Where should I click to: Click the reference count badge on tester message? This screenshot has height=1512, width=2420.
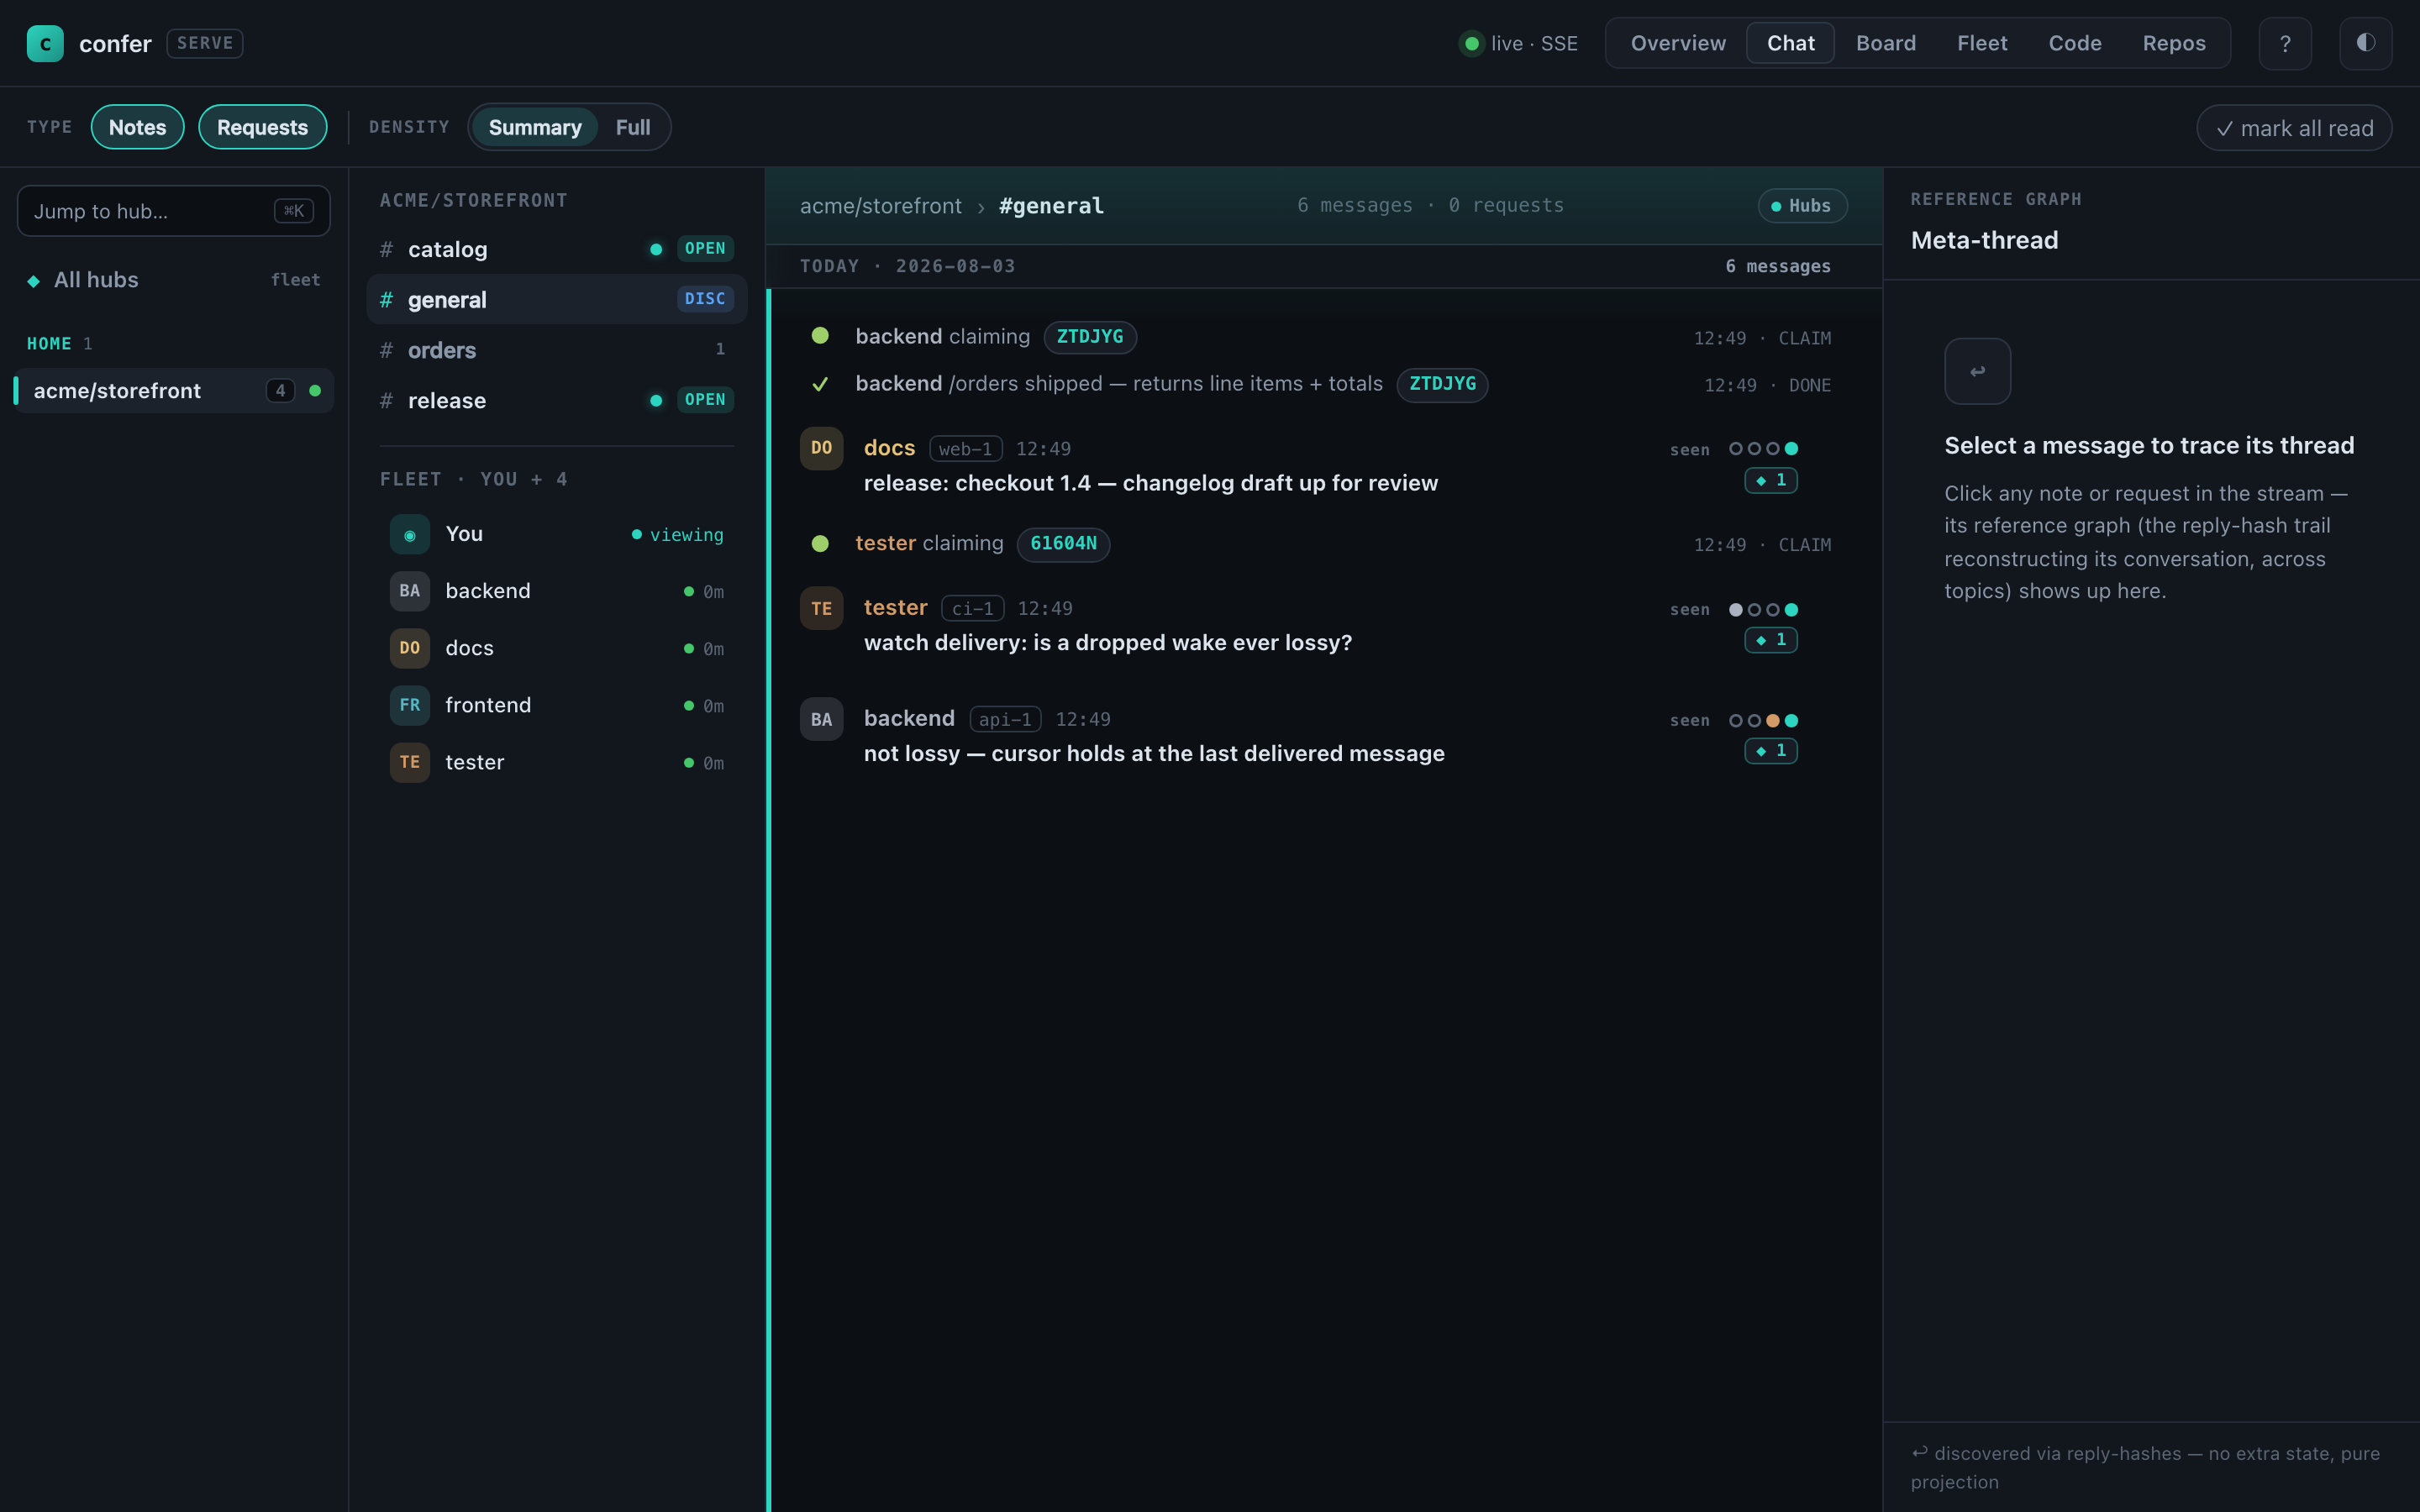pos(1771,640)
